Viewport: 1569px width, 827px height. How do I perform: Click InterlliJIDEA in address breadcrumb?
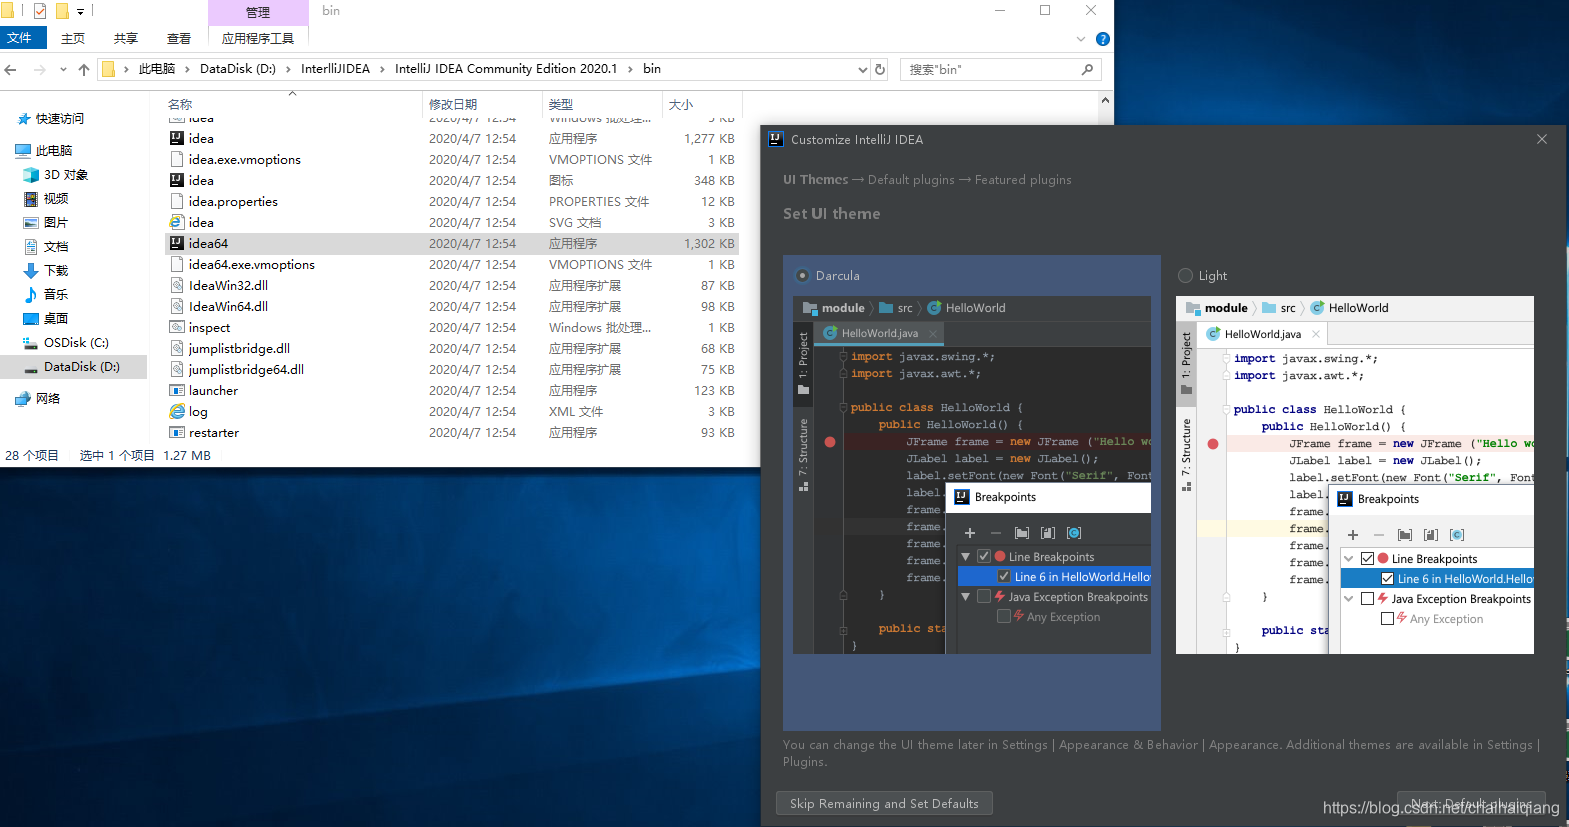click(x=335, y=69)
